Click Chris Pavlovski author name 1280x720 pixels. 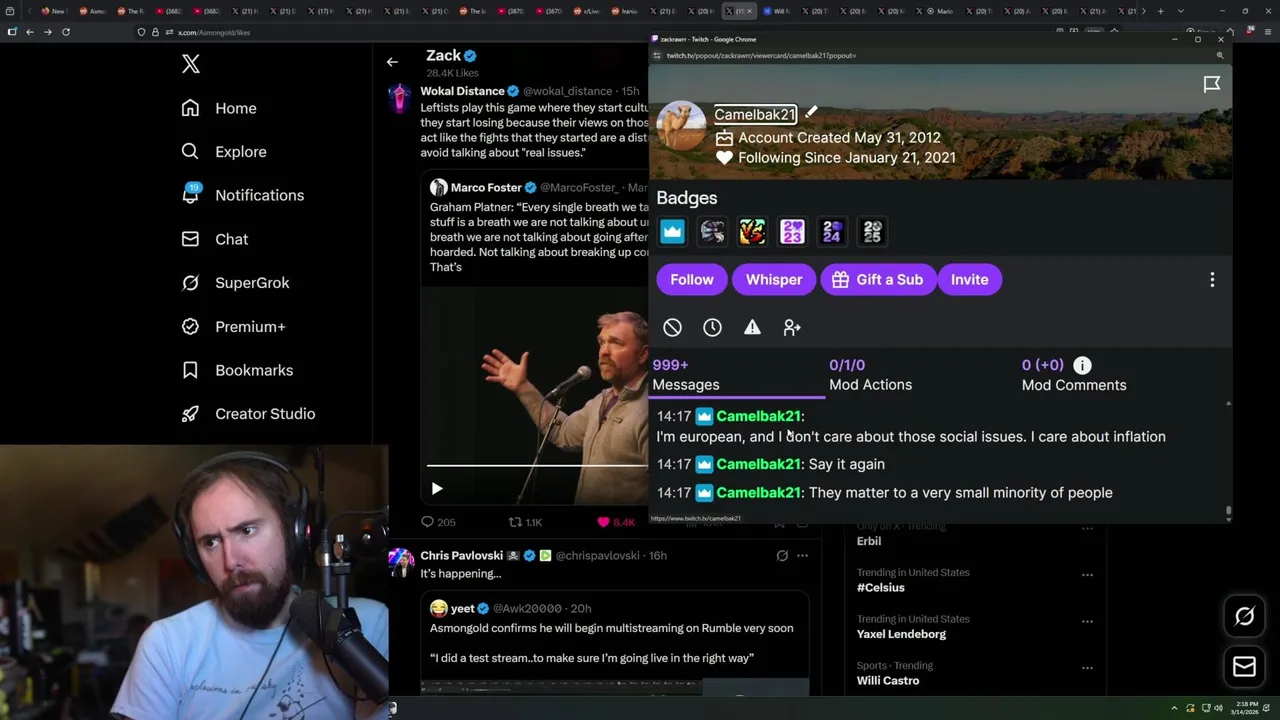pyautogui.click(x=461, y=555)
